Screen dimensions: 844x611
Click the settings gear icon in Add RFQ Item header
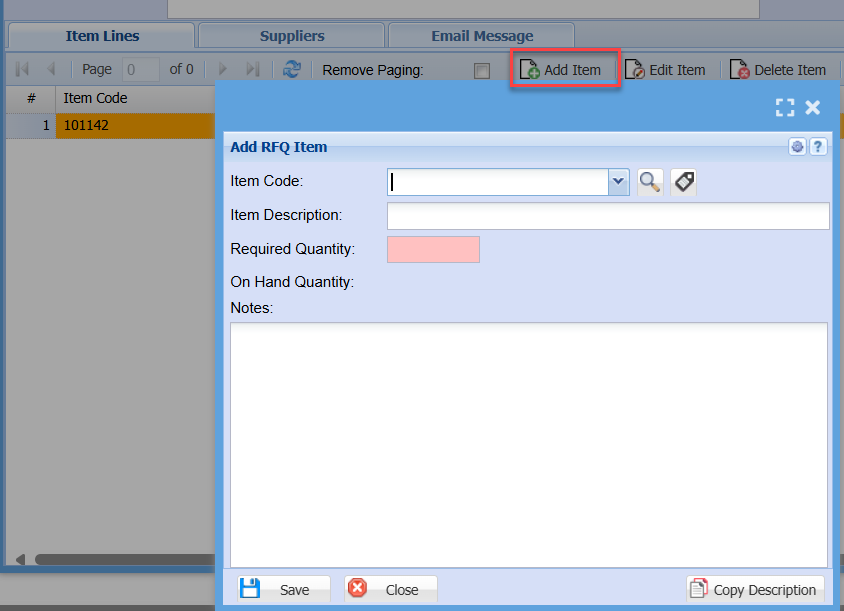pos(797,147)
